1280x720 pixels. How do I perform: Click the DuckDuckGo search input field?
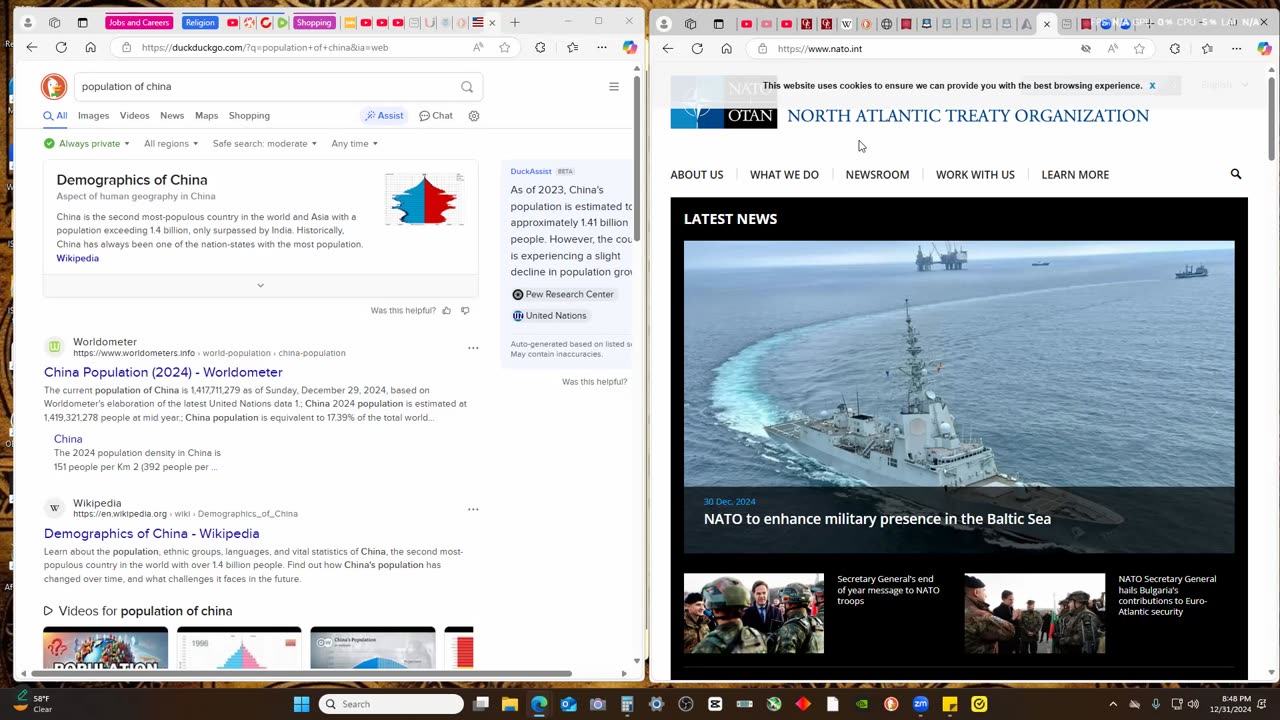(265, 87)
